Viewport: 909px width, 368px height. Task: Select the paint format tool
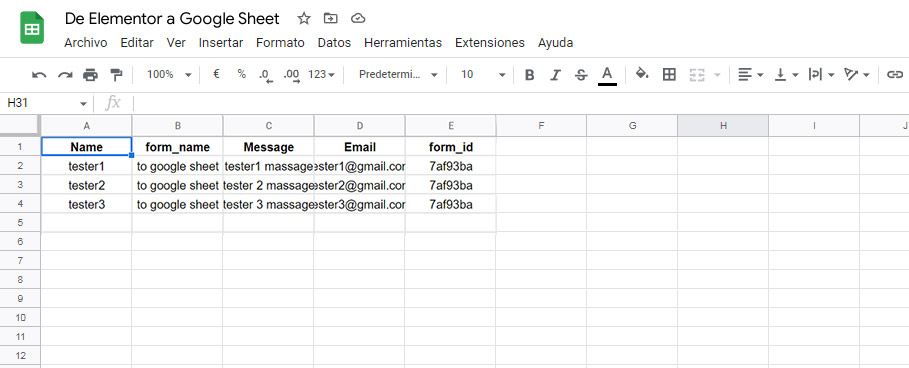pyautogui.click(x=116, y=75)
